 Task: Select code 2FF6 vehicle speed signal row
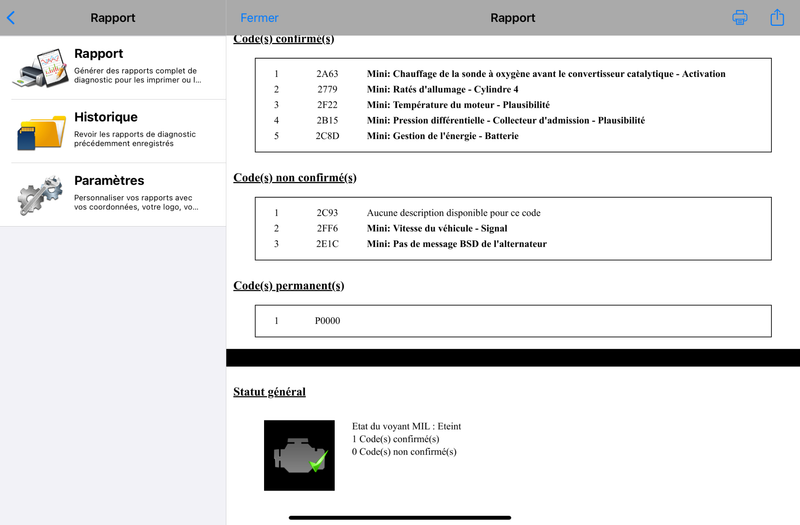click(x=513, y=228)
